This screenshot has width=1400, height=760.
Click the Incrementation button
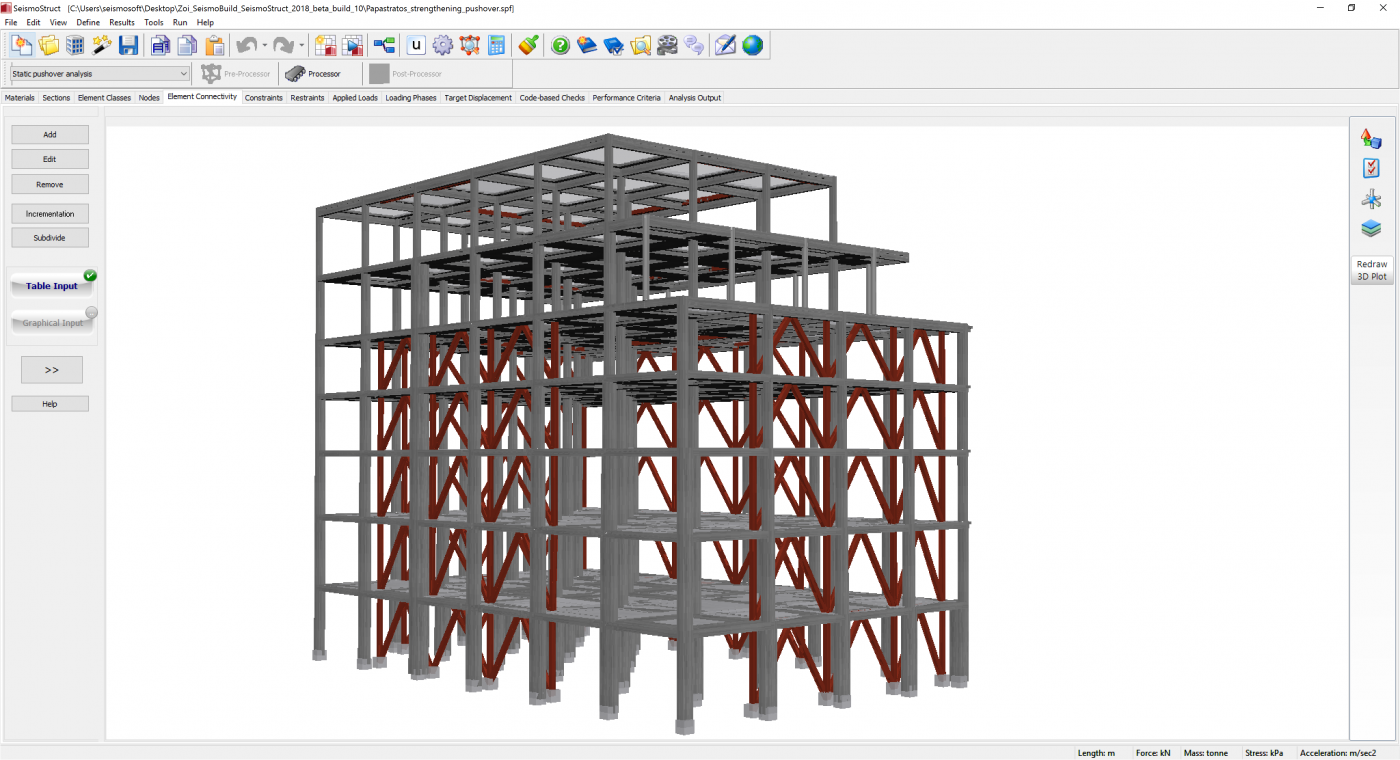coord(50,213)
